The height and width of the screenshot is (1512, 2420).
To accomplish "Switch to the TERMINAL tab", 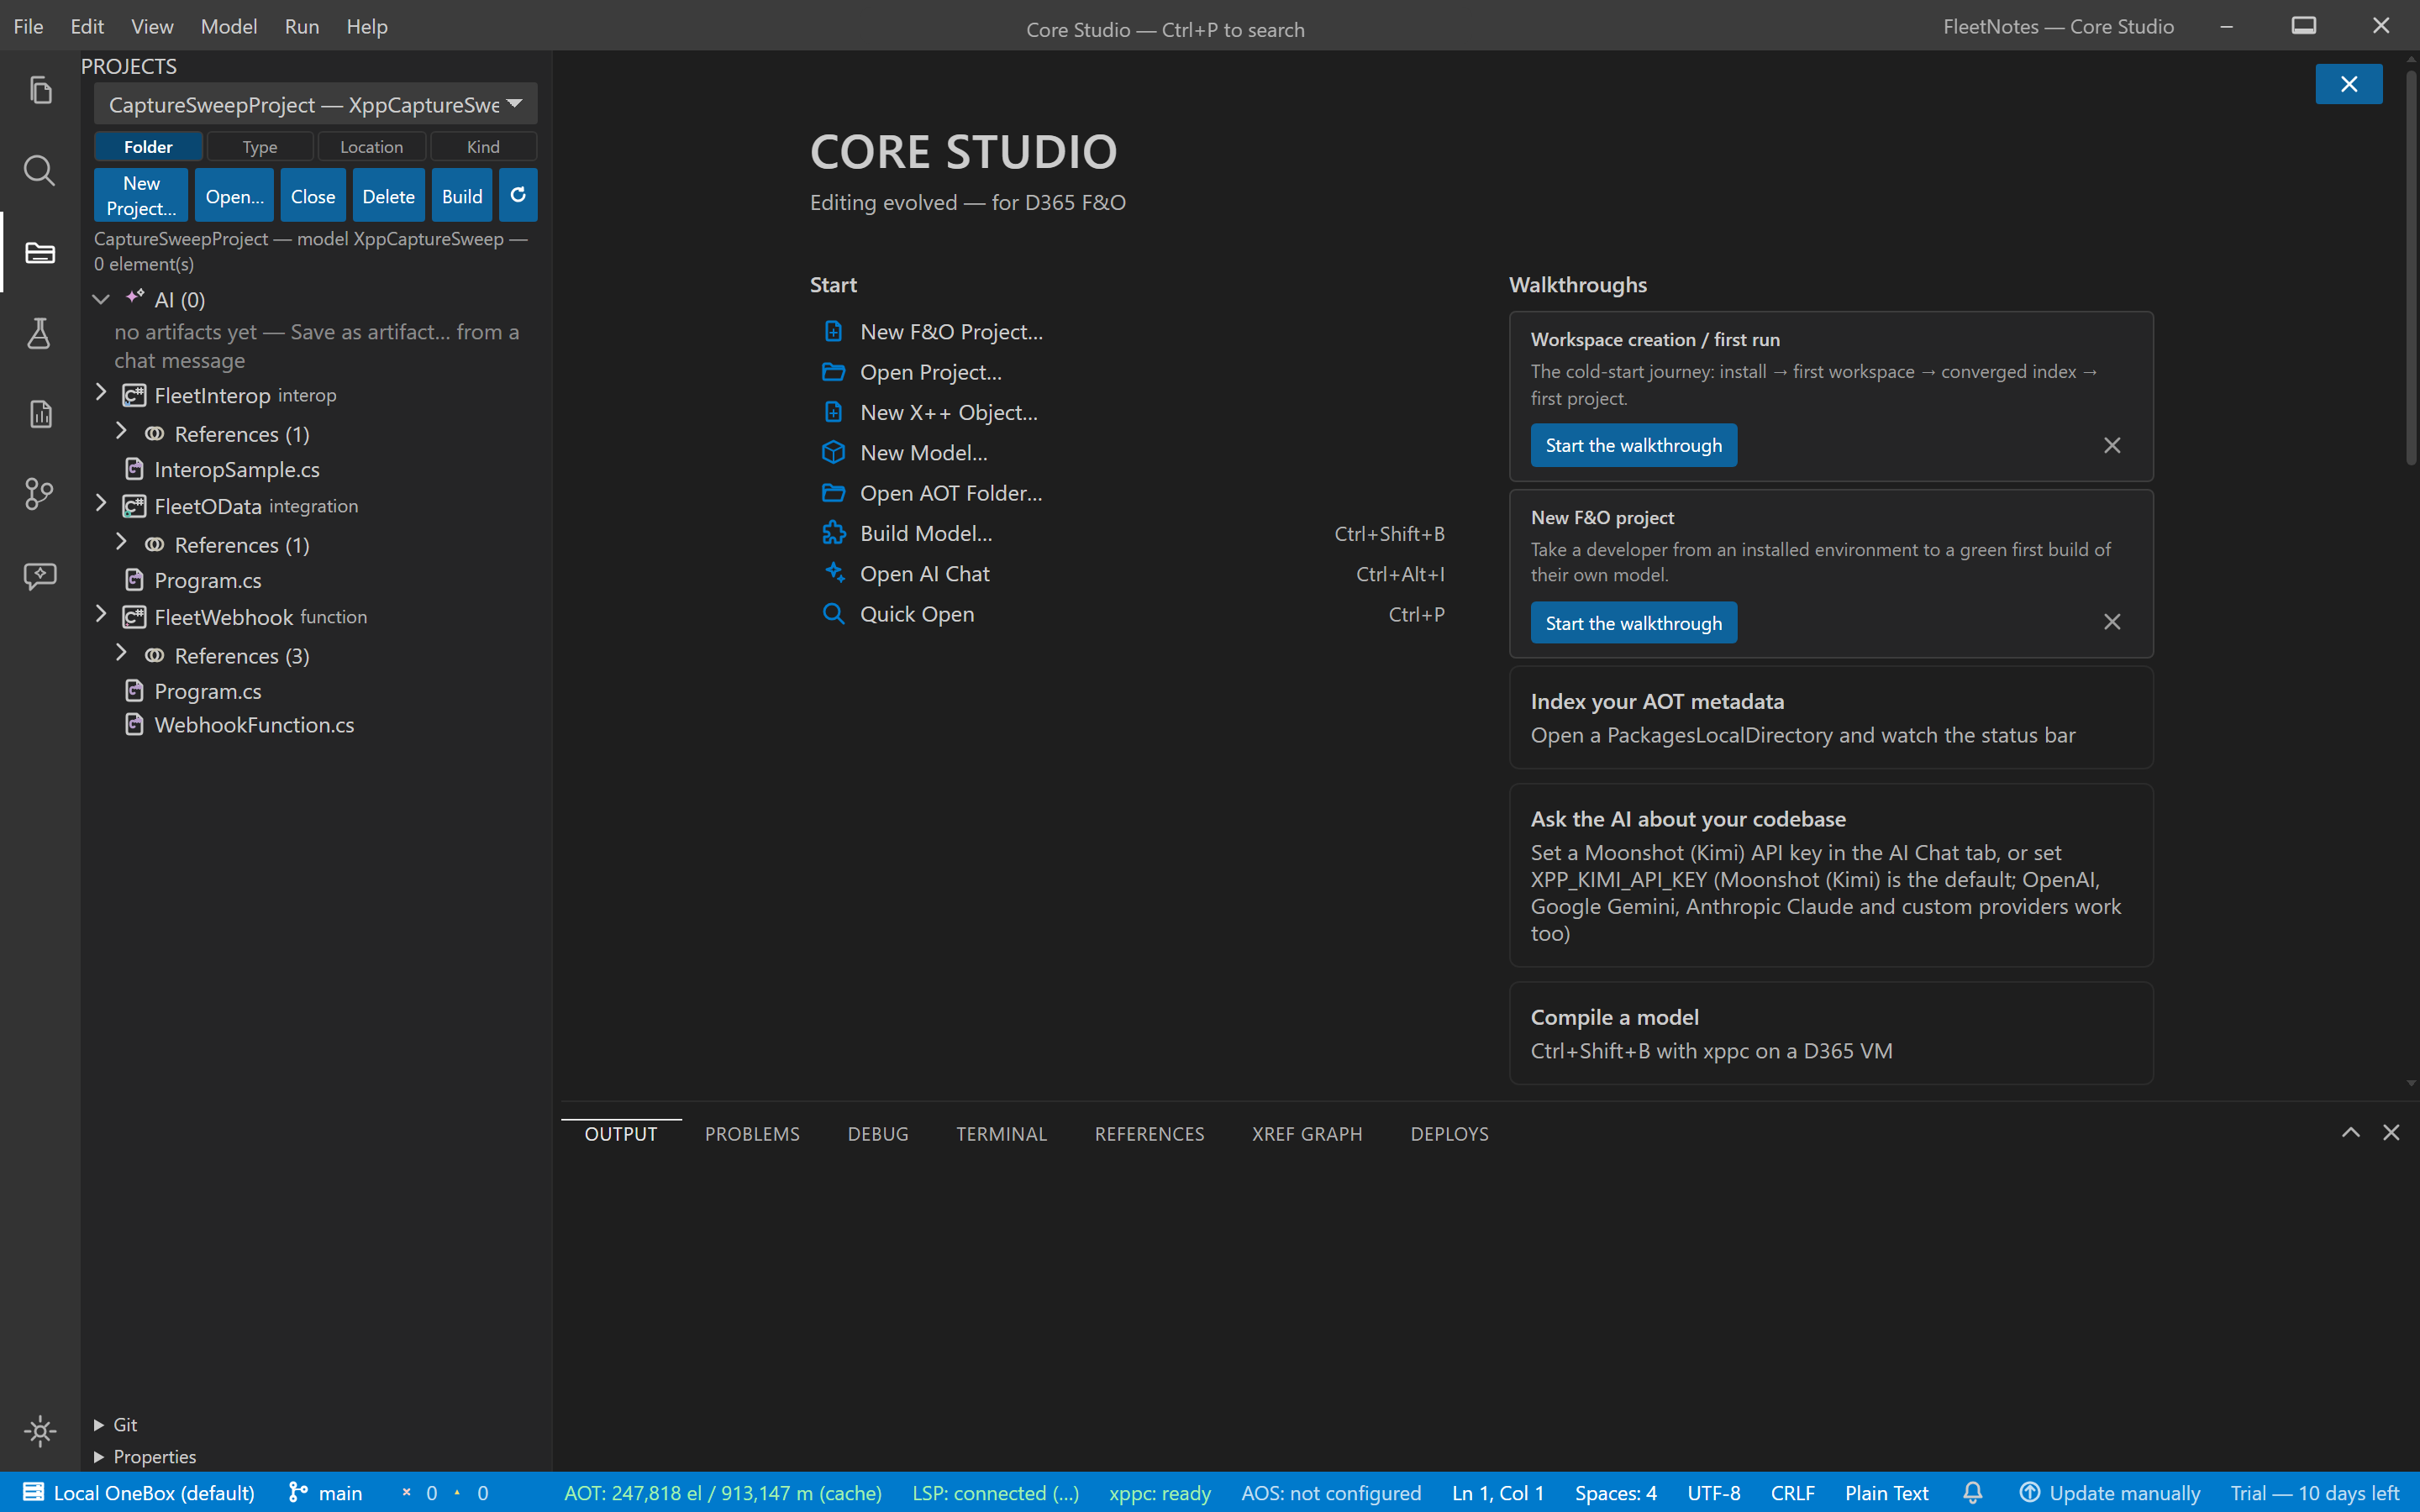I will (x=1001, y=1134).
